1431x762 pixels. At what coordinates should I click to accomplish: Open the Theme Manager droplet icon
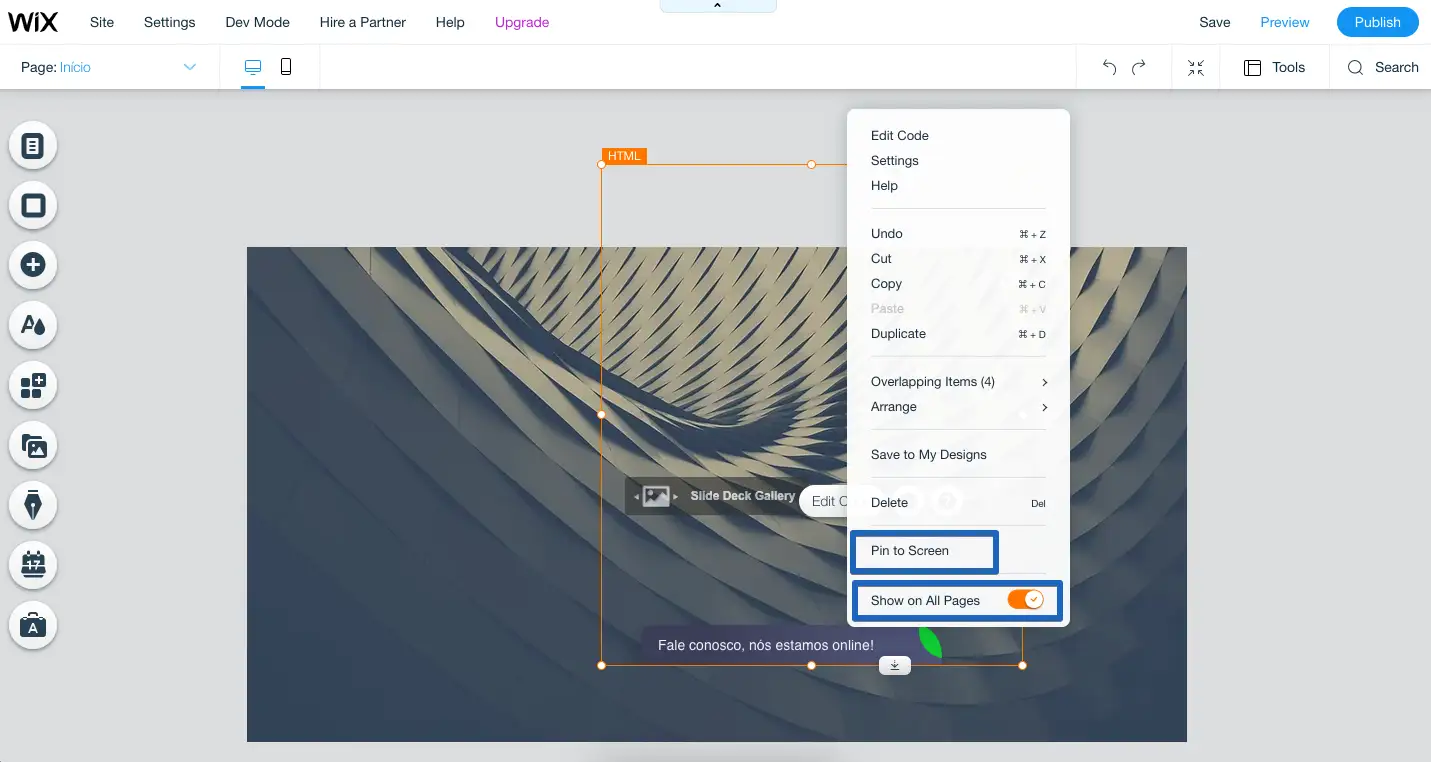point(33,325)
